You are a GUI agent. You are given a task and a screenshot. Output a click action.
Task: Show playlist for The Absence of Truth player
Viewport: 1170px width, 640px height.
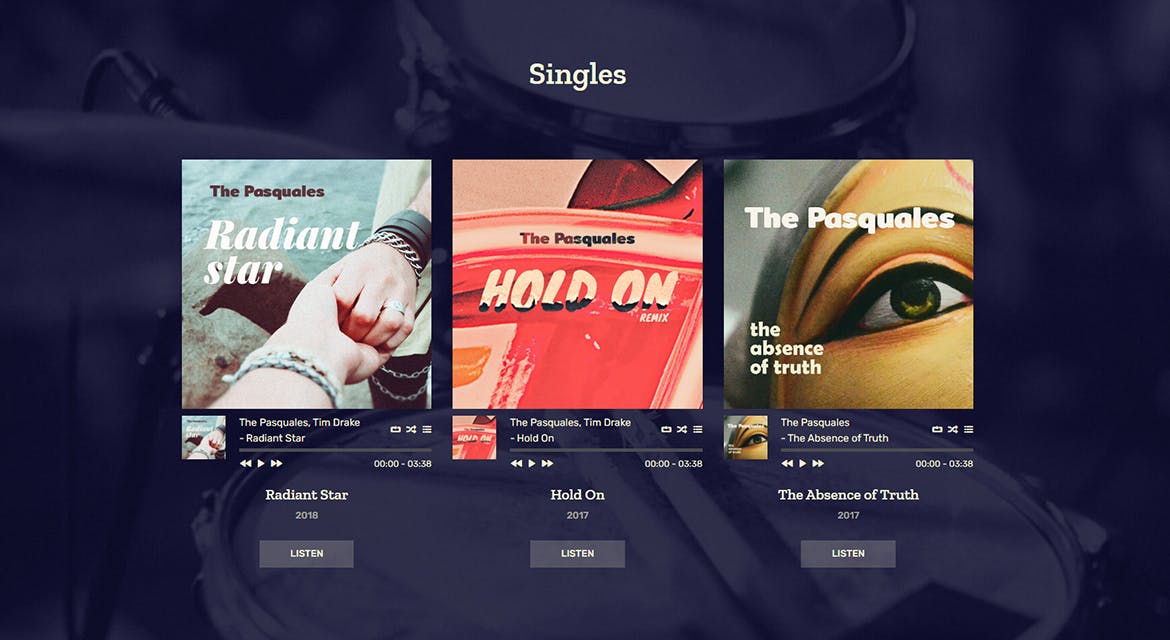969,430
